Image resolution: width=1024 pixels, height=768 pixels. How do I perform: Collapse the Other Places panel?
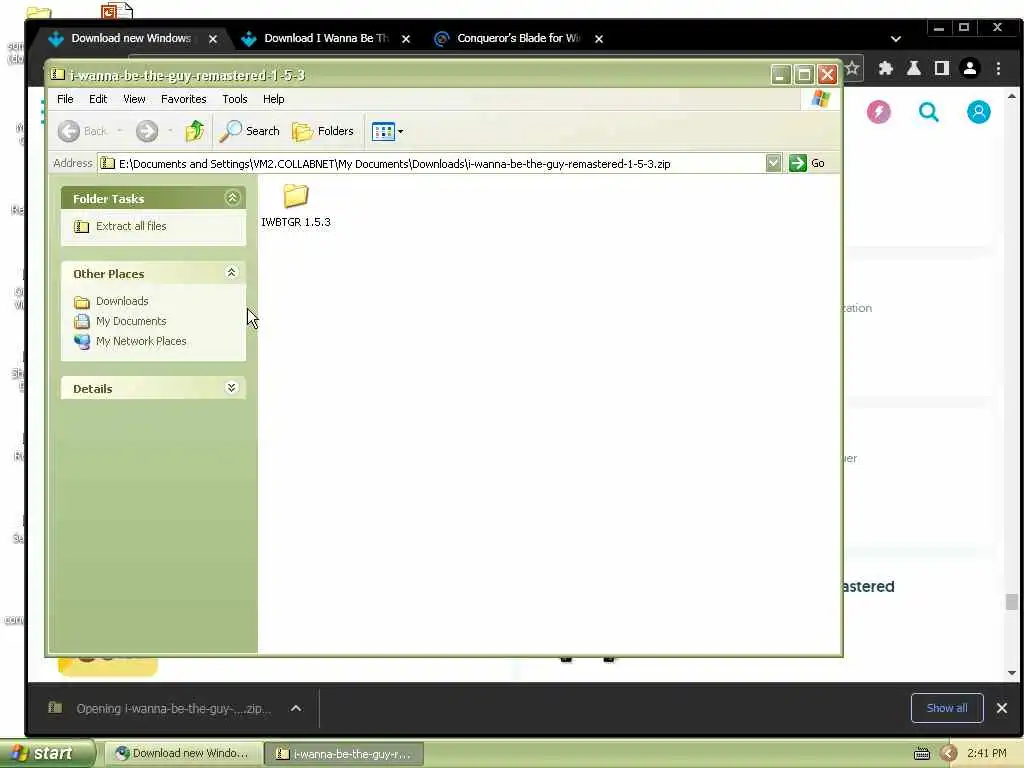pos(231,273)
